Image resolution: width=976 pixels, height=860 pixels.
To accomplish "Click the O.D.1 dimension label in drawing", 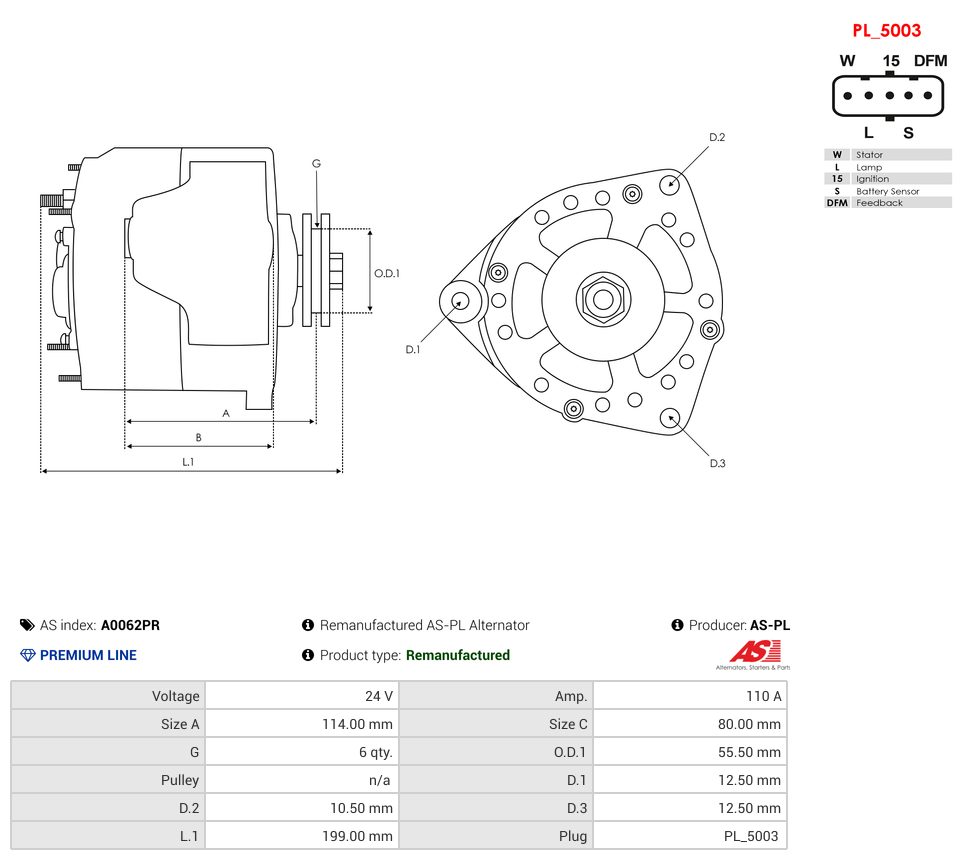I will (387, 273).
